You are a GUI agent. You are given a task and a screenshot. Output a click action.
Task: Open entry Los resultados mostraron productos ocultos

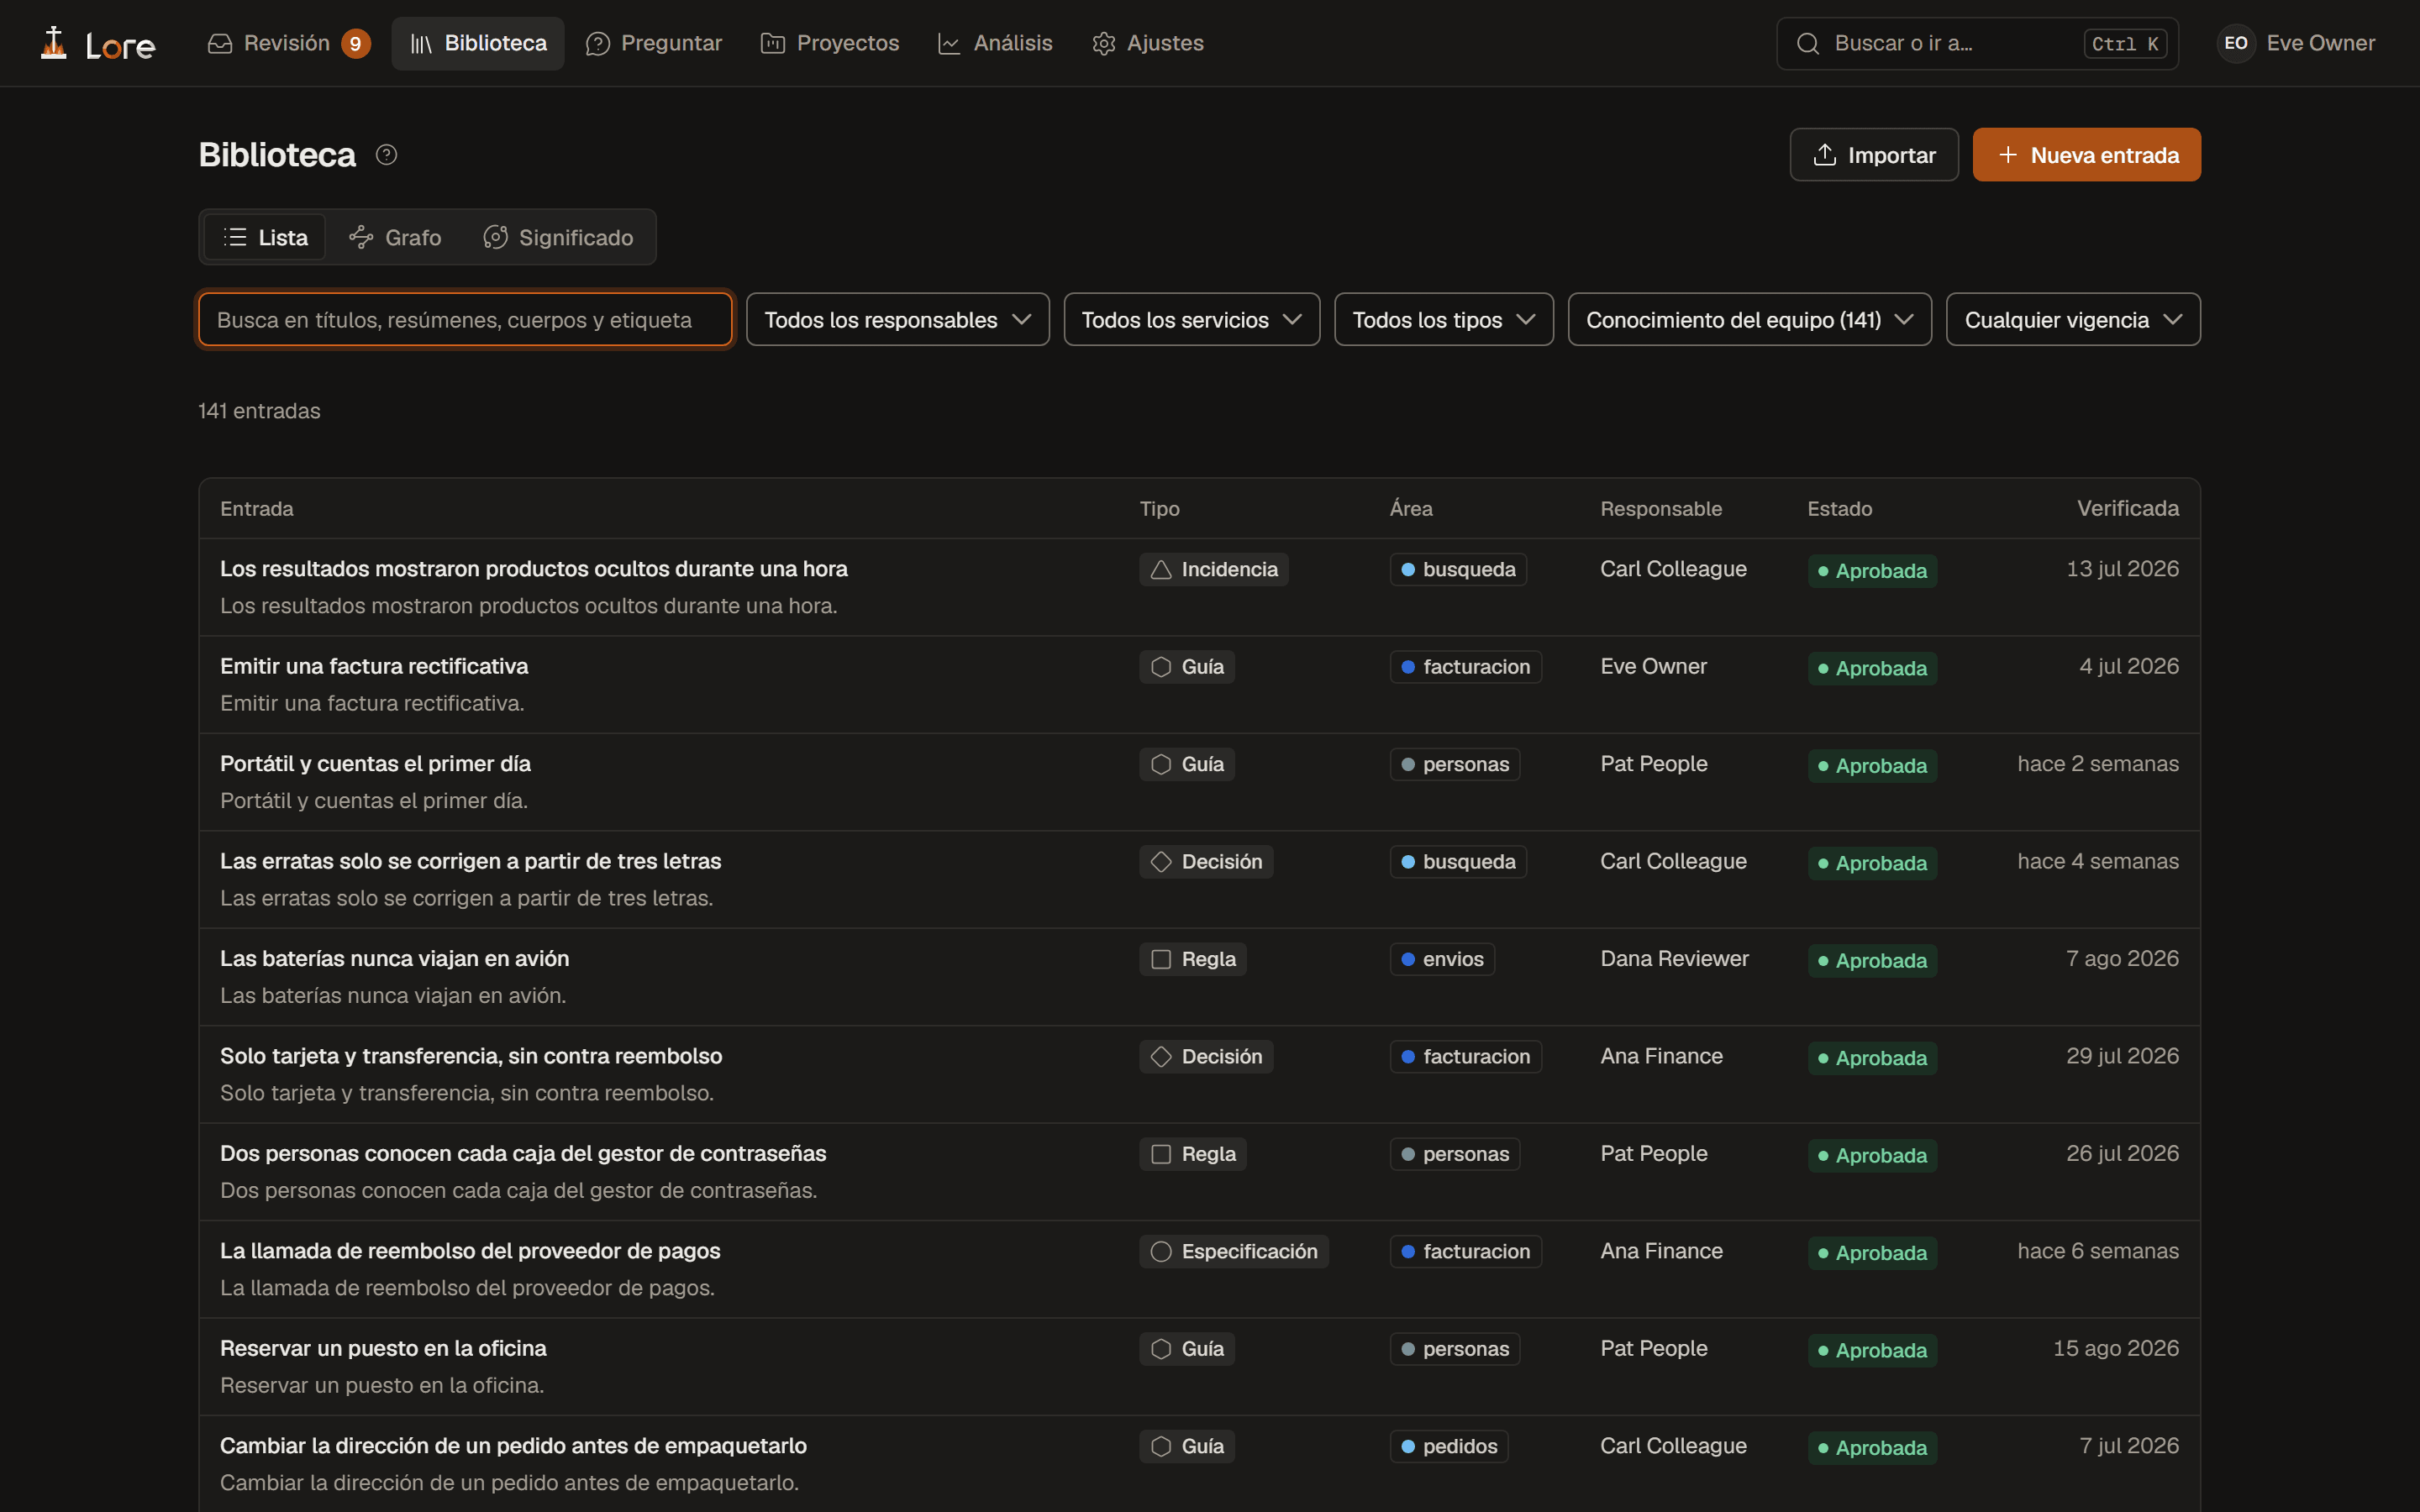(533, 569)
